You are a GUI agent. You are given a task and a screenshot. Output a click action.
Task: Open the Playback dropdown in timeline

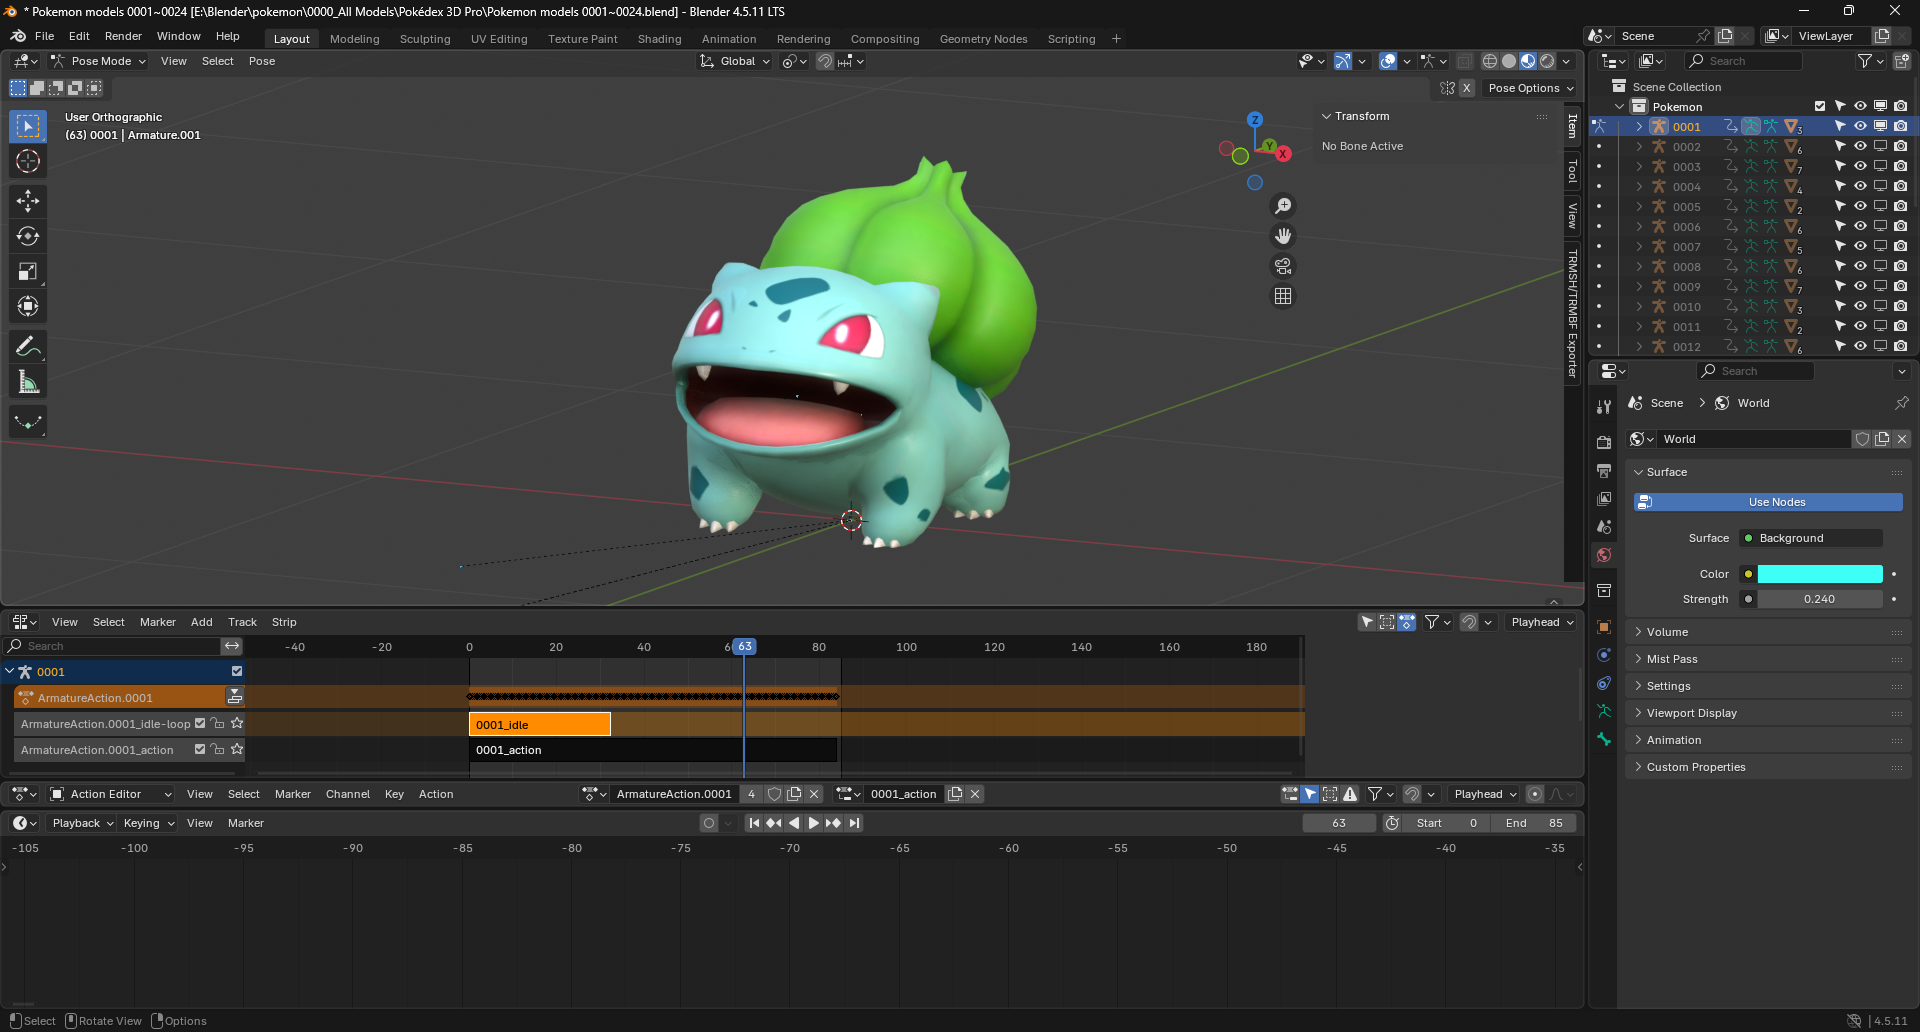[82, 823]
